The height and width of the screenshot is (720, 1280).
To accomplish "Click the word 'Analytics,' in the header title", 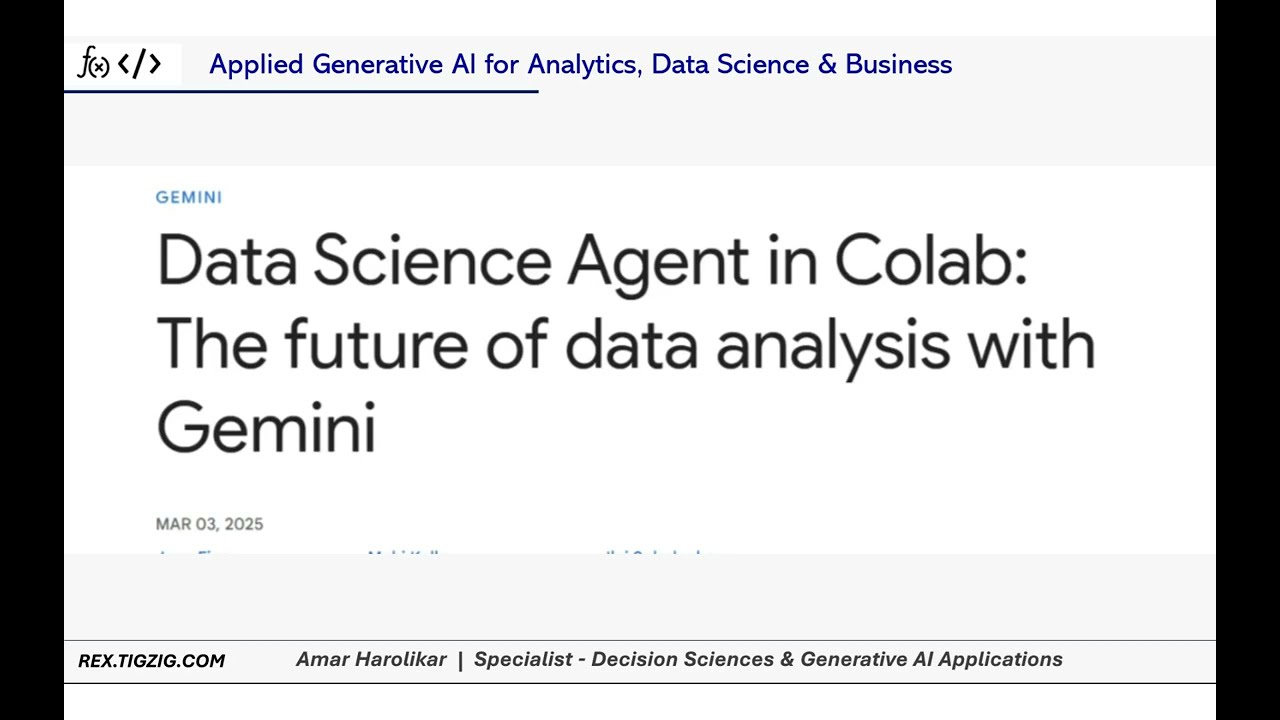I will pyautogui.click(x=585, y=64).
